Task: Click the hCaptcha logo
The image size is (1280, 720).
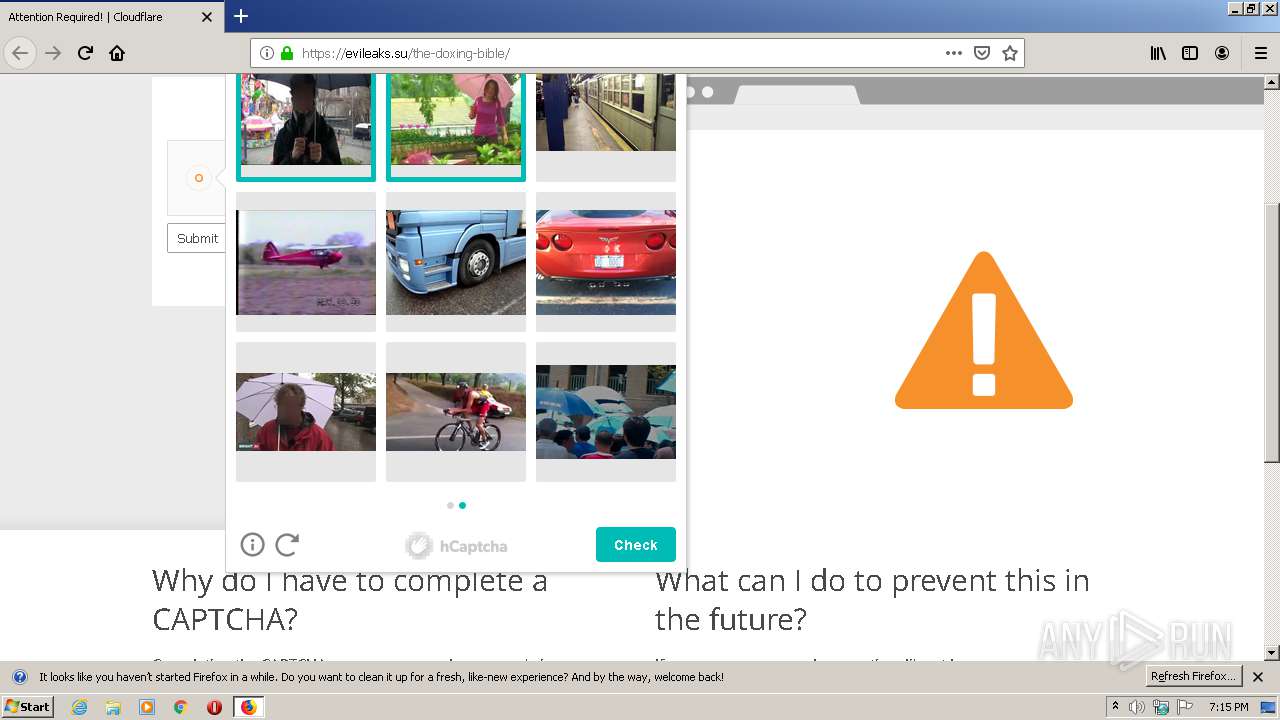Action: click(x=456, y=545)
